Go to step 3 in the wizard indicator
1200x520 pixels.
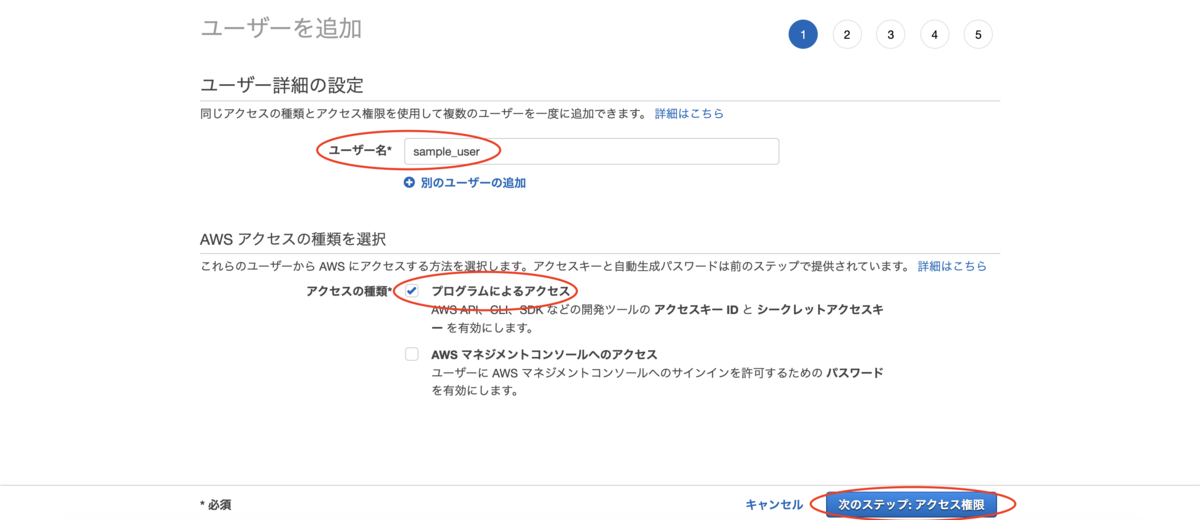pos(891,35)
